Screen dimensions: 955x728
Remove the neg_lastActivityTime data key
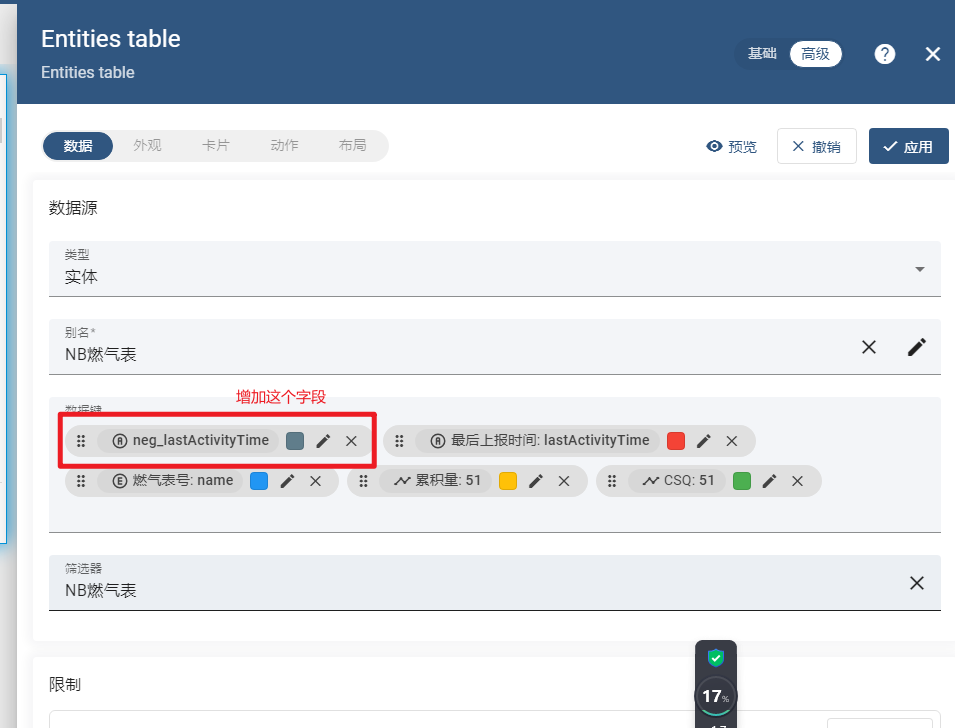pyautogui.click(x=351, y=441)
